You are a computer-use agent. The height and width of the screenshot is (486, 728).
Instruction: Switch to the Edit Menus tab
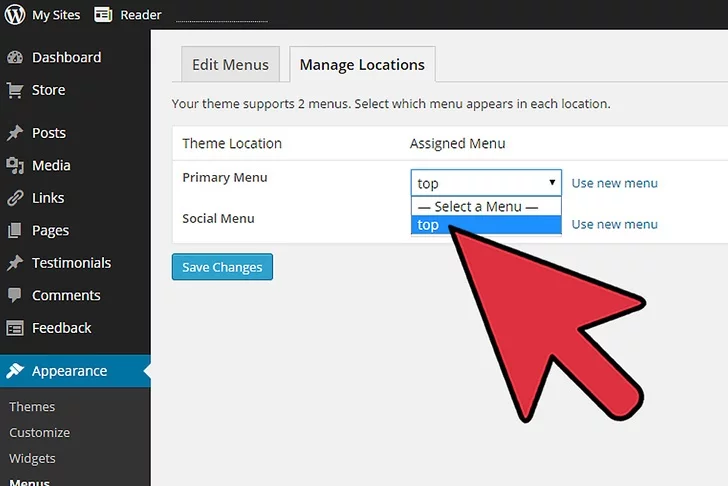(231, 65)
